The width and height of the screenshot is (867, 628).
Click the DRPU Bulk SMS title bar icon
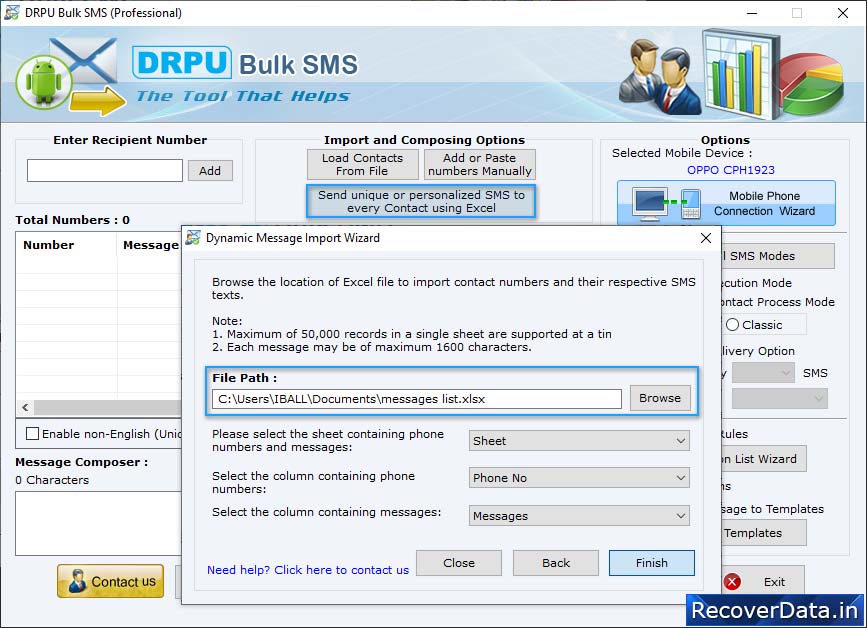pyautogui.click(x=11, y=12)
